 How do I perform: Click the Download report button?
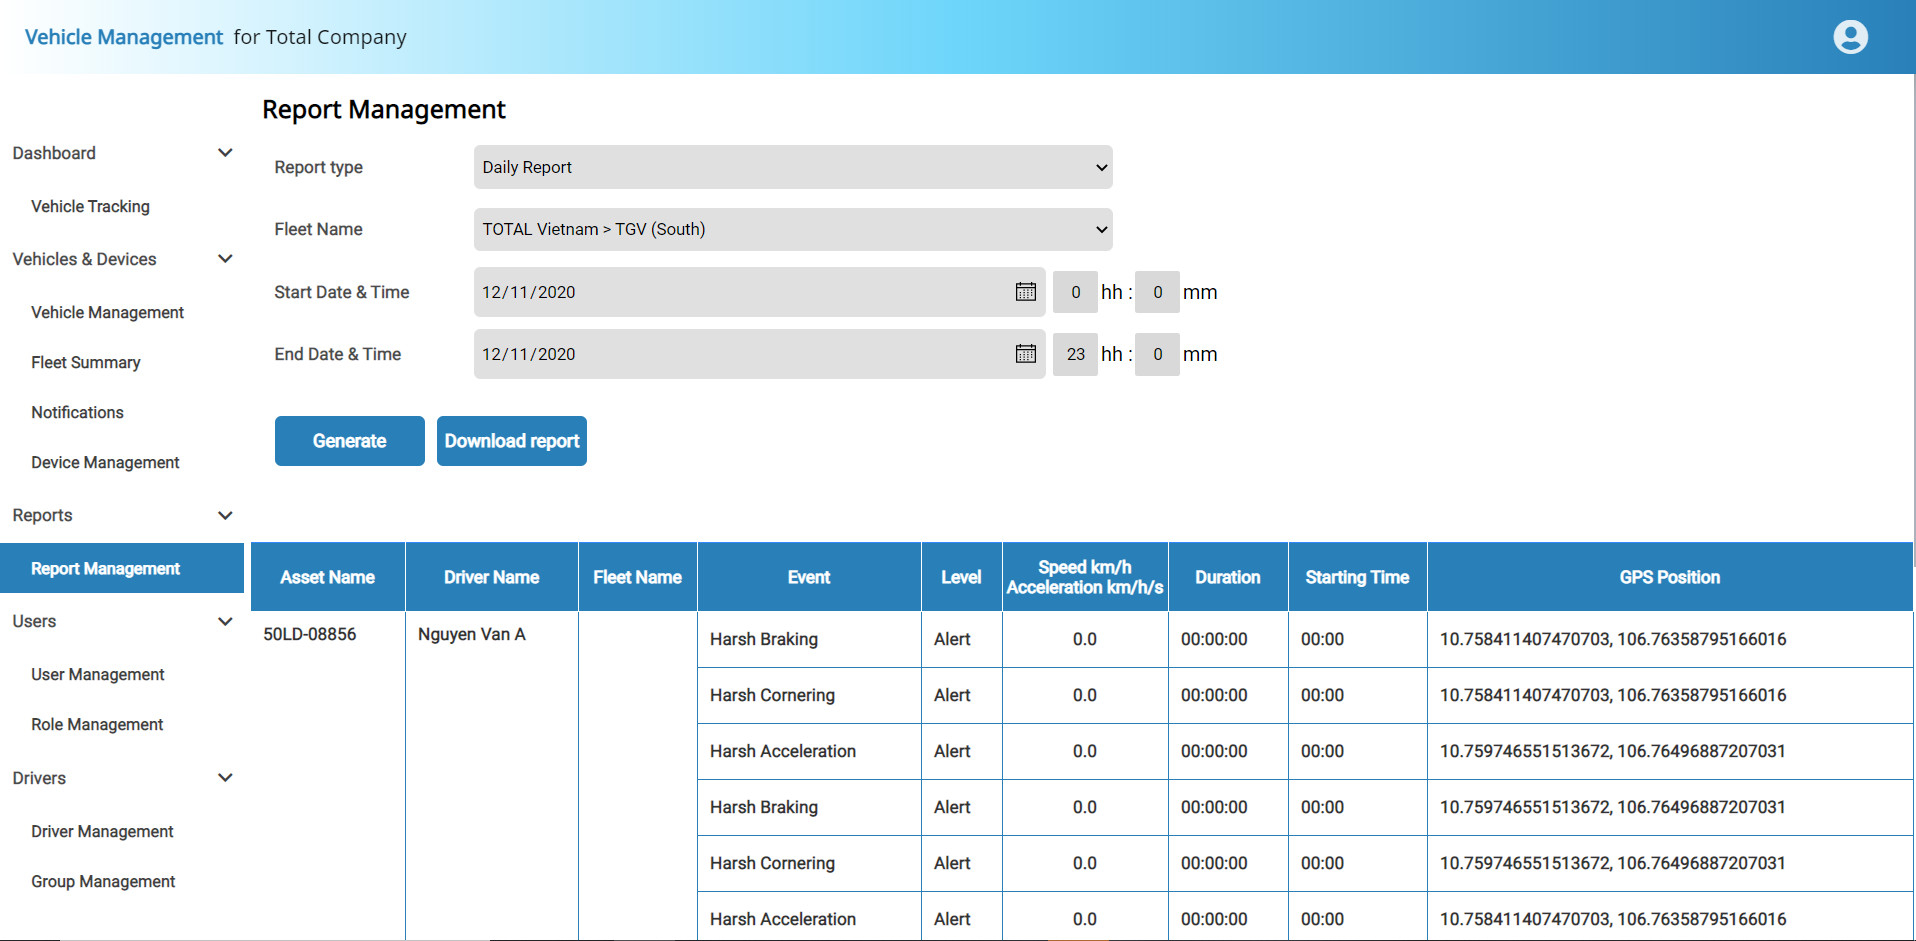(x=511, y=441)
